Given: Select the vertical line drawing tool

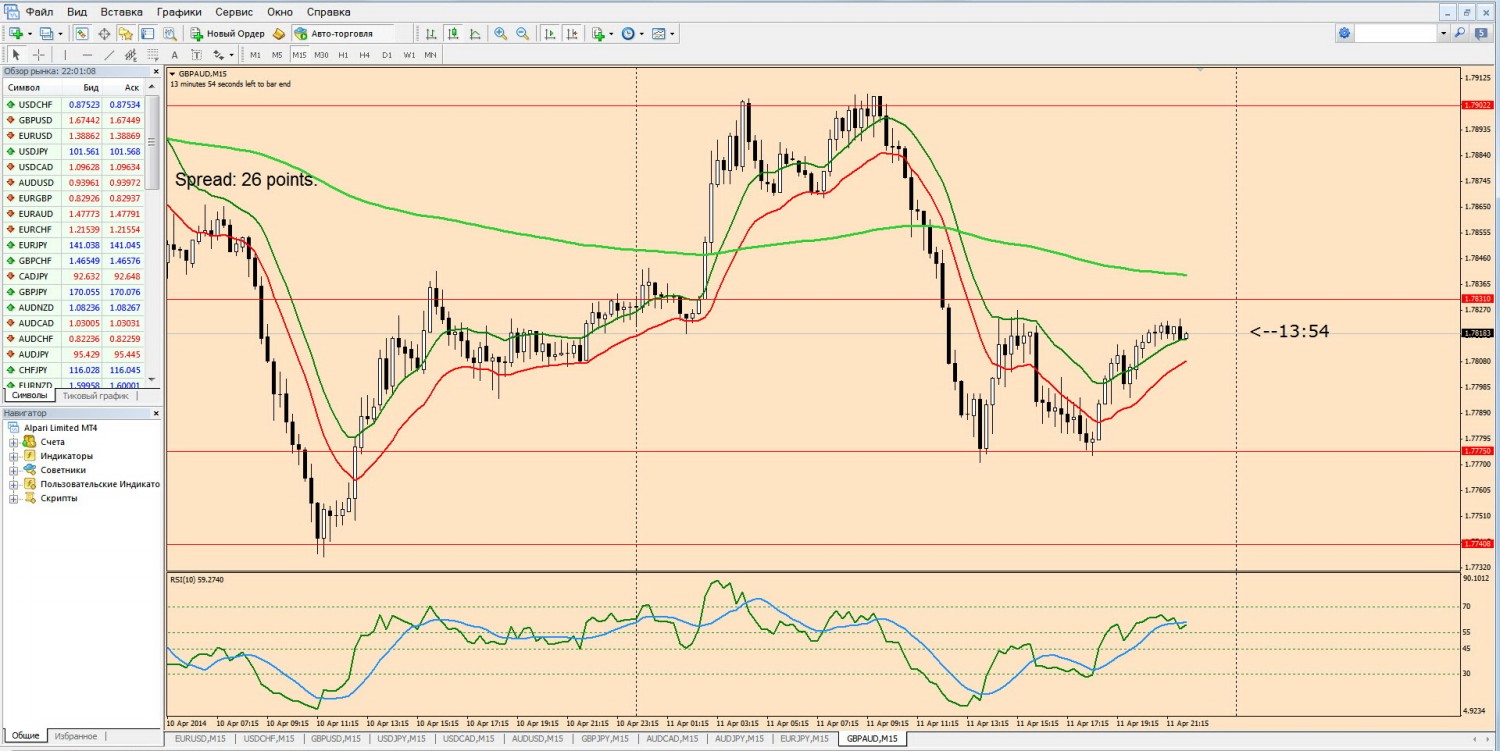Looking at the screenshot, I should 65,55.
